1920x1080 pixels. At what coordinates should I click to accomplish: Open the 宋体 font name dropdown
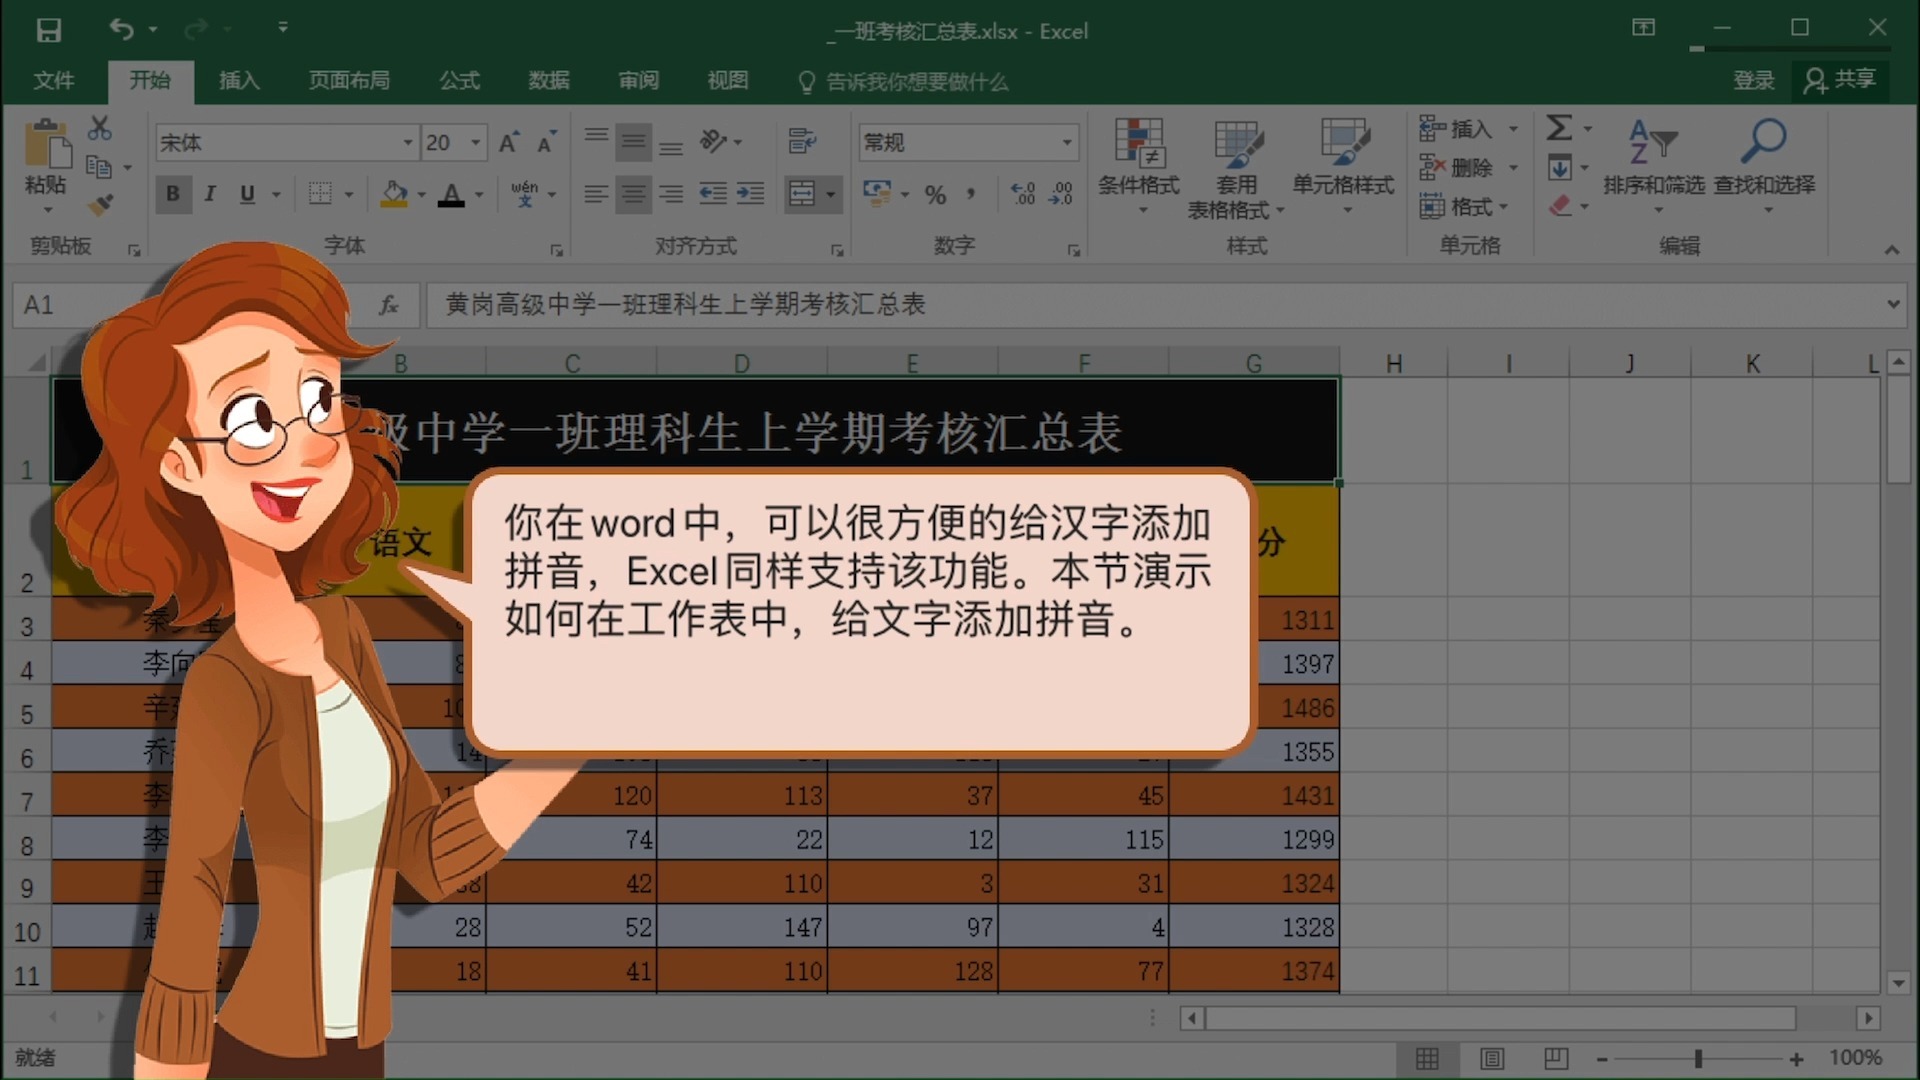point(407,142)
